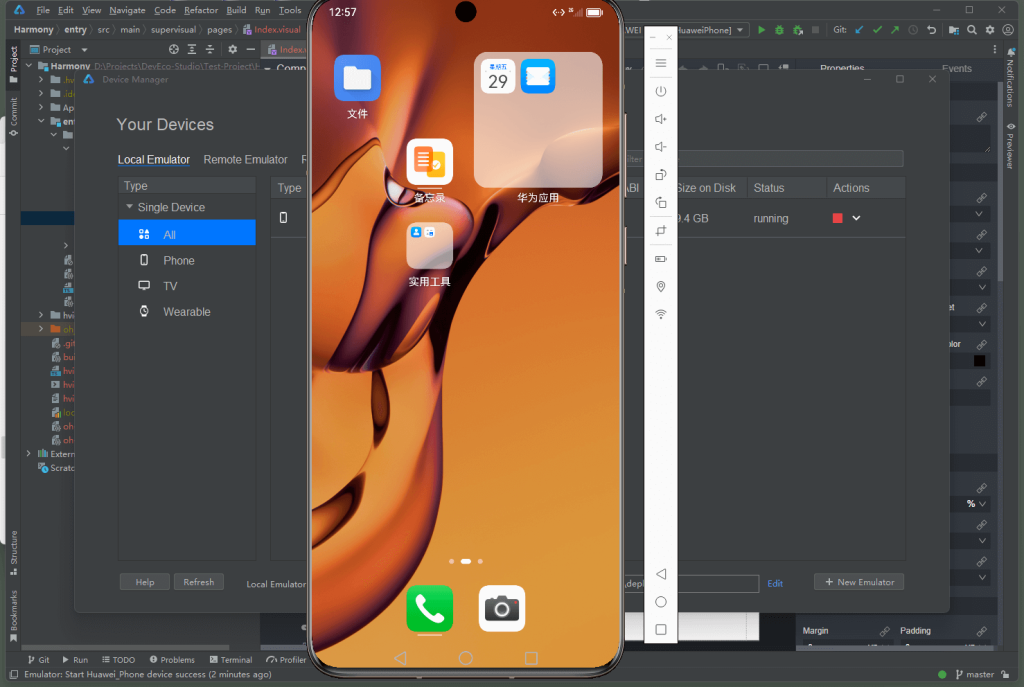The width and height of the screenshot is (1024, 687).
Task: Collapse all in Project panel
Action: click(x=210, y=50)
